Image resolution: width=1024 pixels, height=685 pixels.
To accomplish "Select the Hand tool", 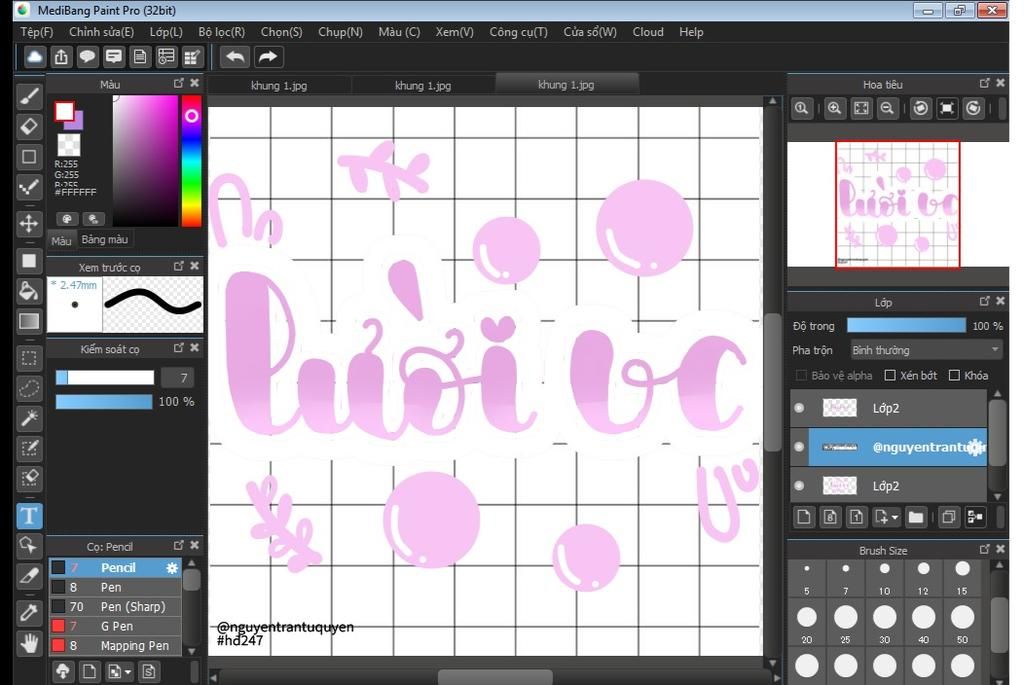I will point(29,643).
